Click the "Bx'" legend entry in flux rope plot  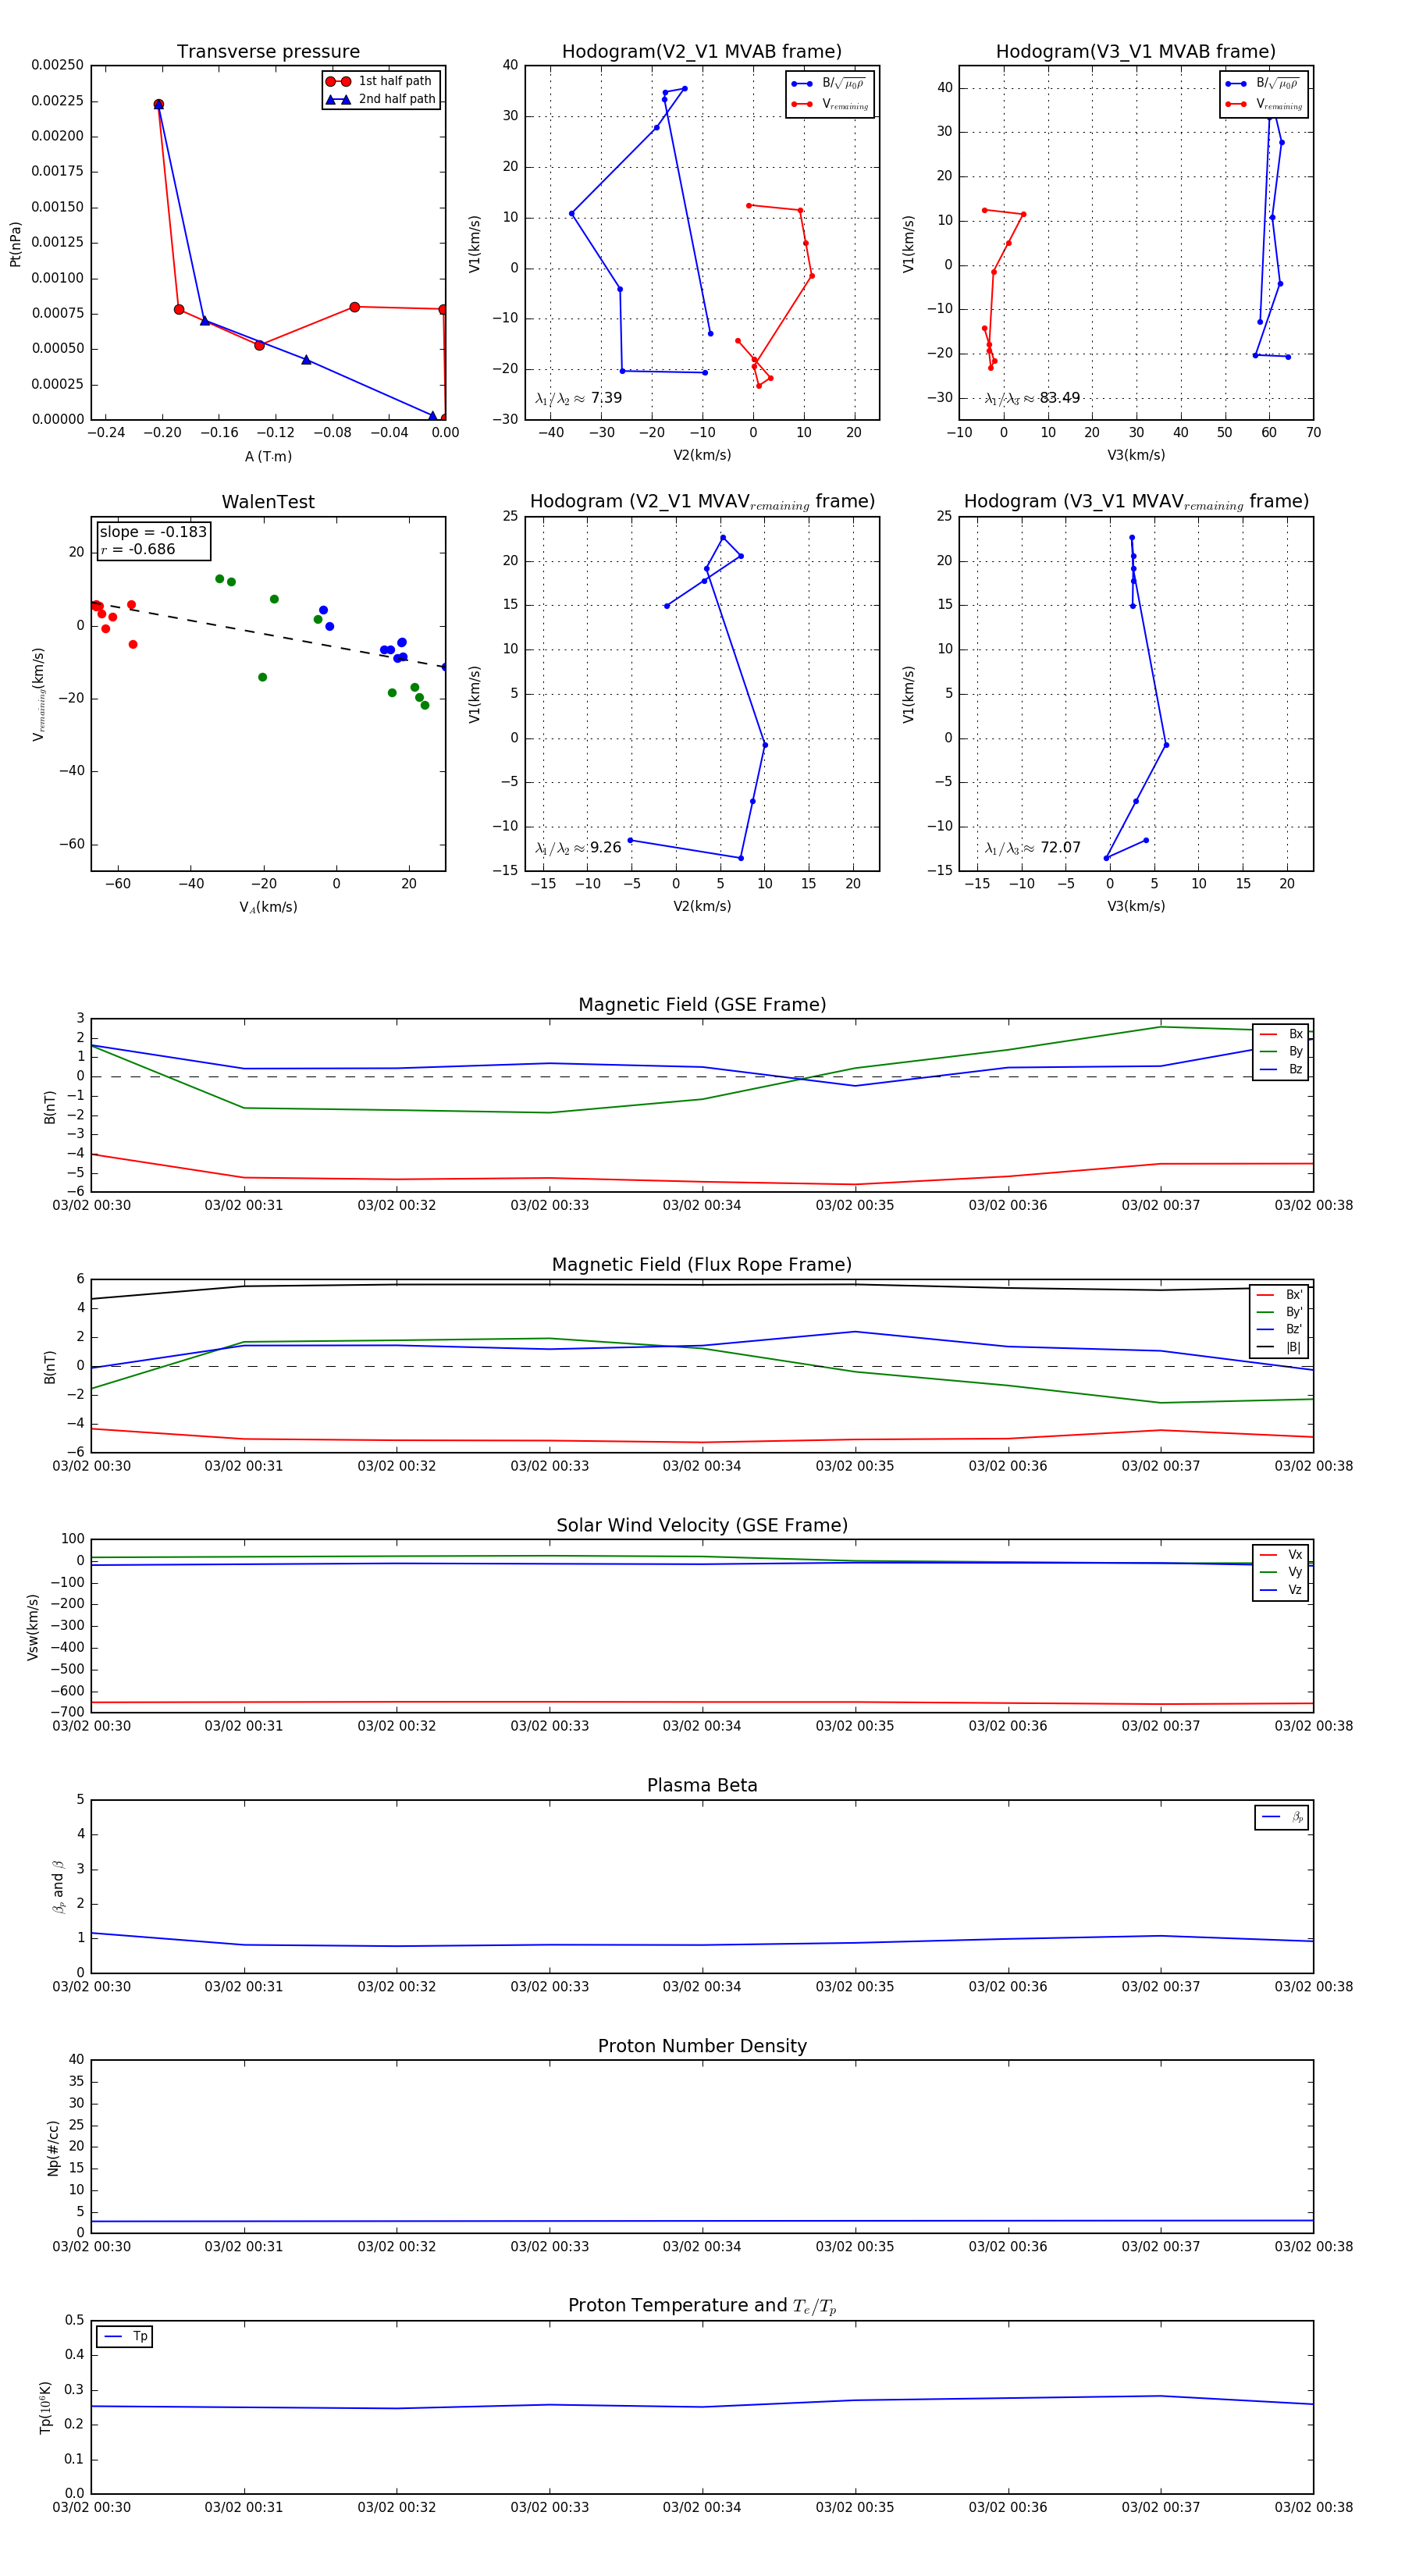click(x=1280, y=1294)
